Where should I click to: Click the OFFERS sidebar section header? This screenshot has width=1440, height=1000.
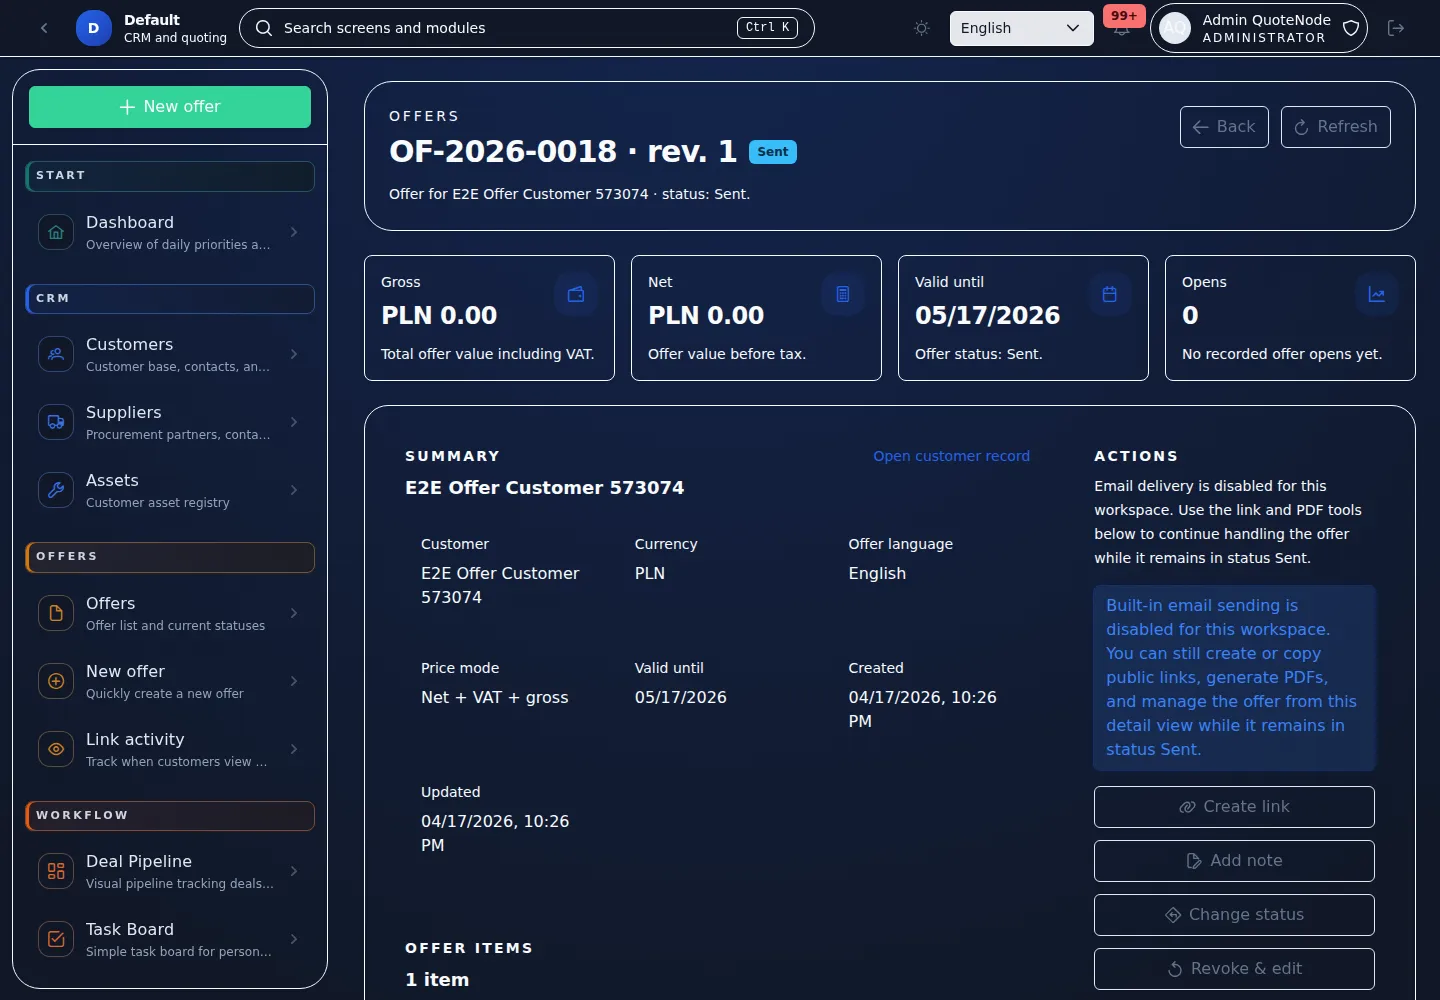pos(170,557)
